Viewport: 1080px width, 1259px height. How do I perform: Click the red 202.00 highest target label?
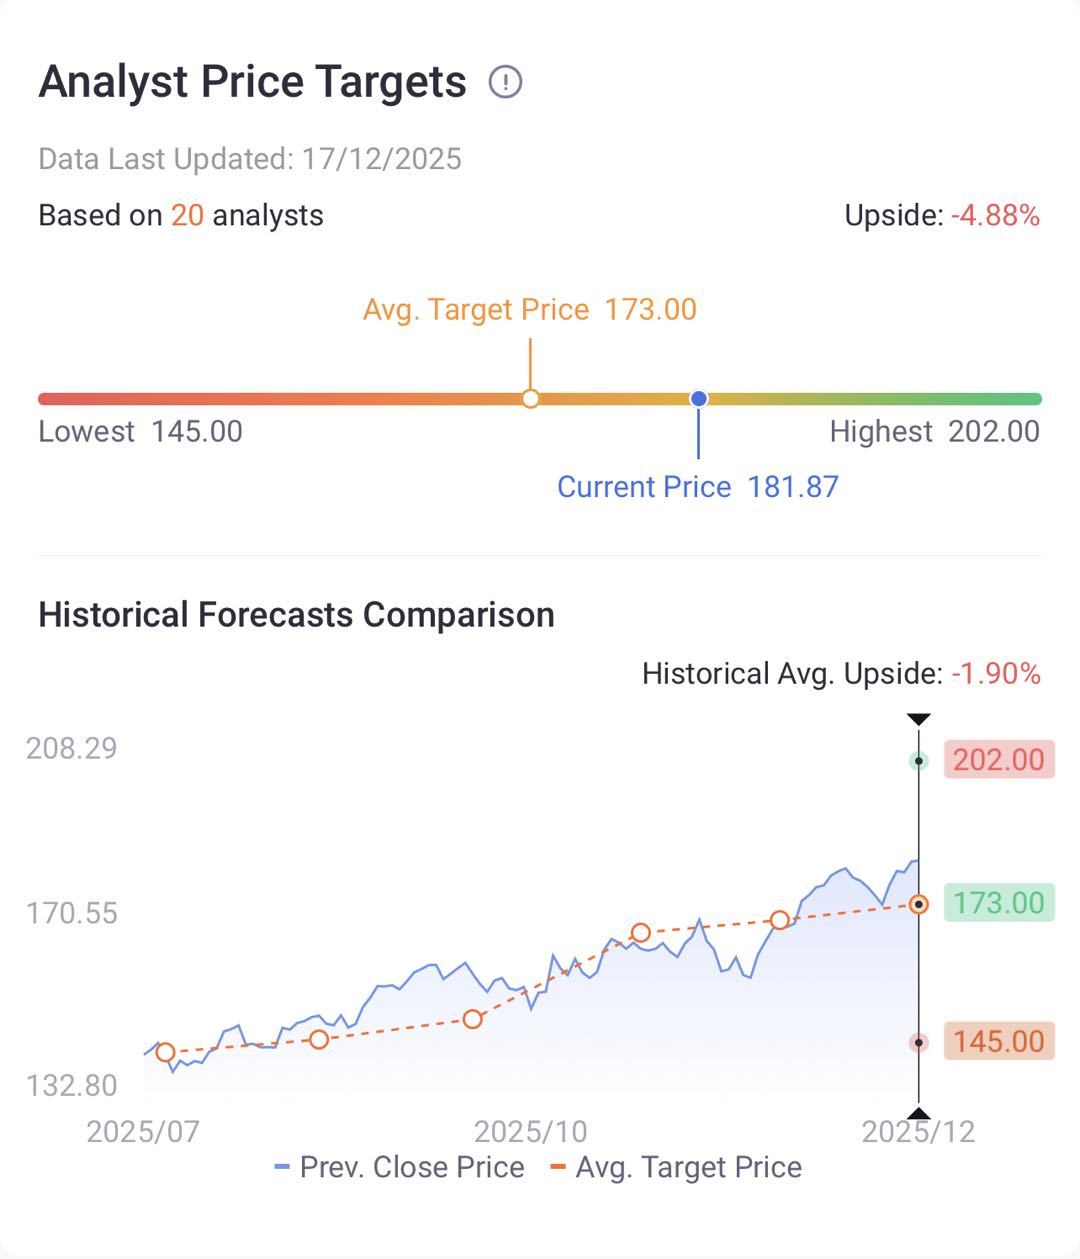(x=998, y=760)
